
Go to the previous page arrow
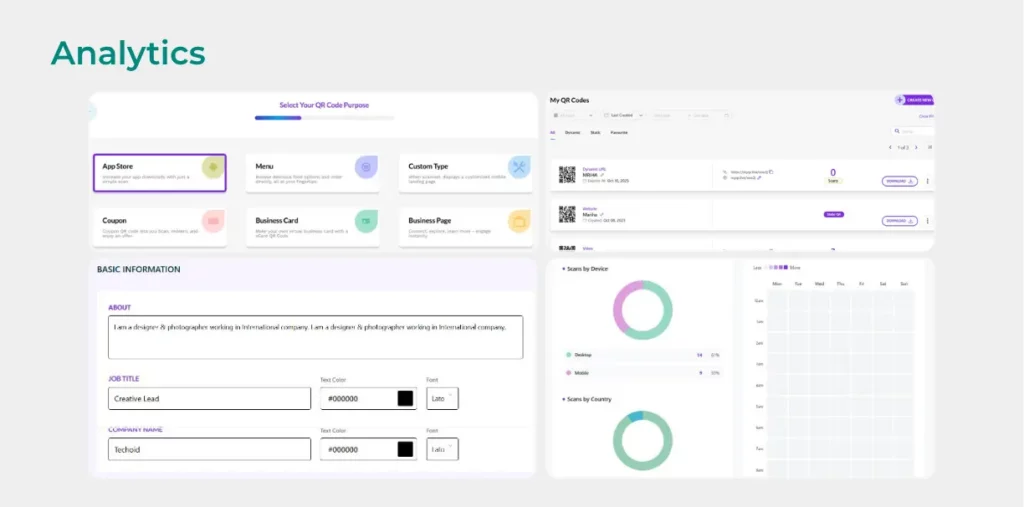click(890, 148)
